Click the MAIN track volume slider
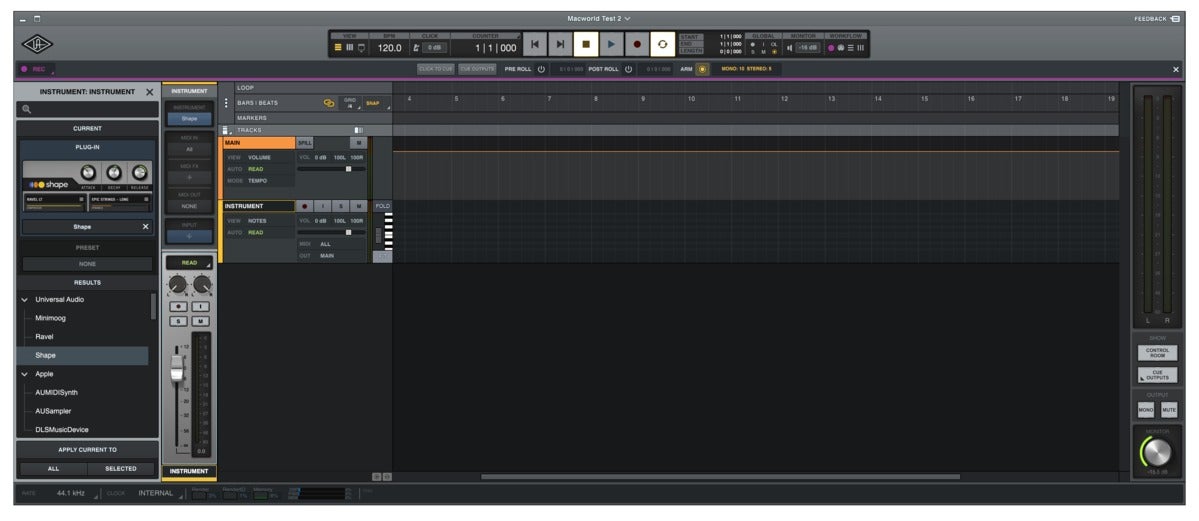 coord(332,168)
